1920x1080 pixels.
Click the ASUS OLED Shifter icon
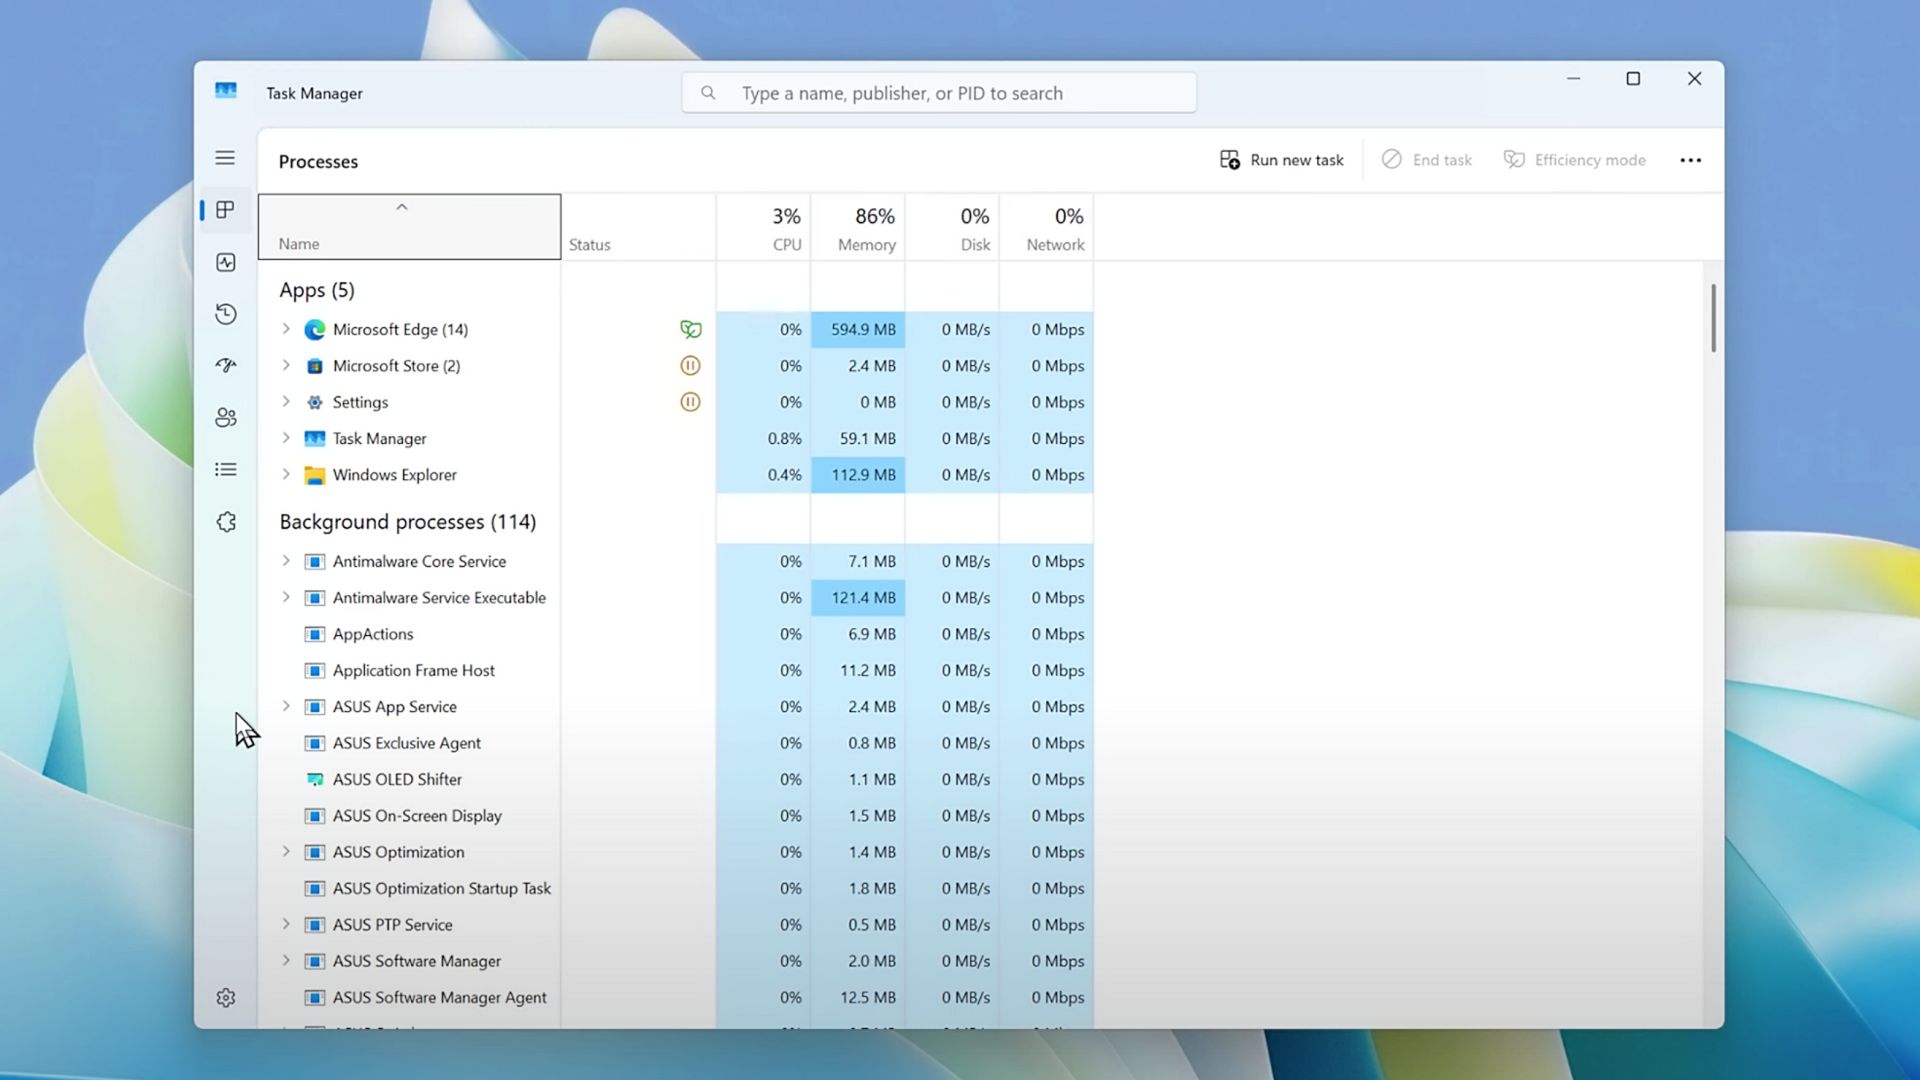click(x=315, y=779)
